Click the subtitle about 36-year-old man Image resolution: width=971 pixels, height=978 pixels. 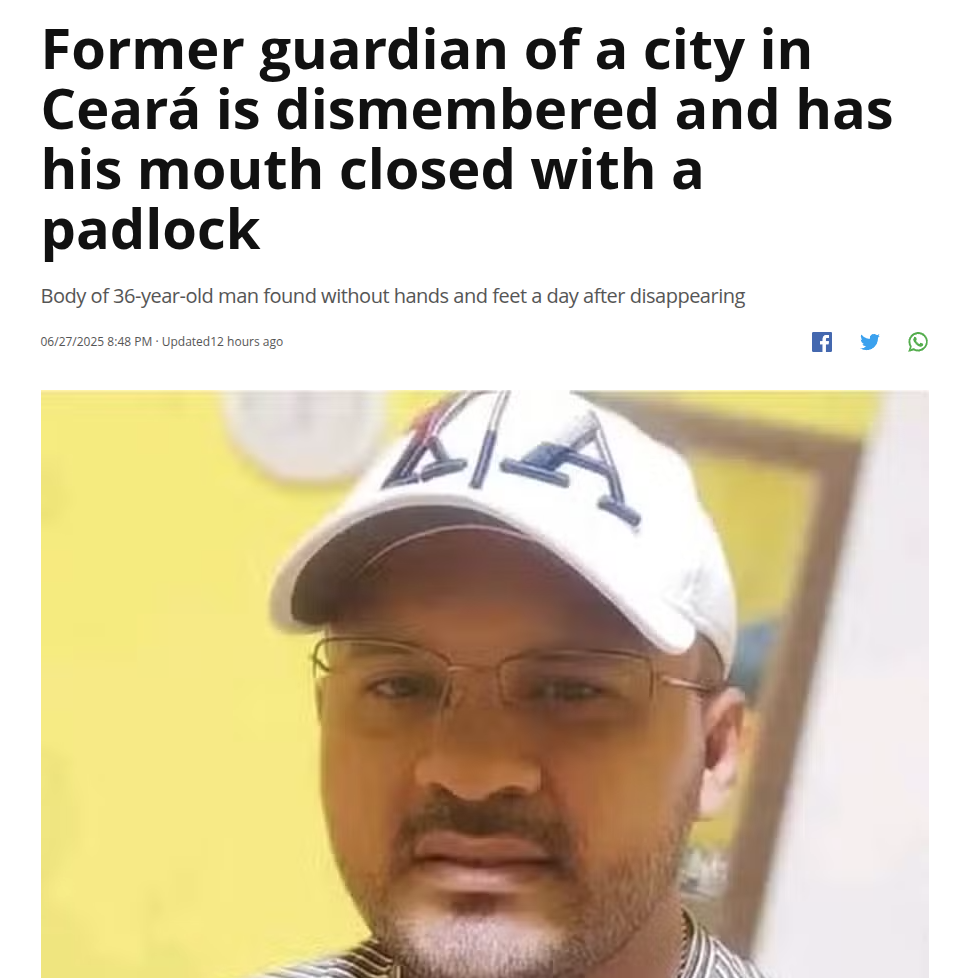pos(393,296)
